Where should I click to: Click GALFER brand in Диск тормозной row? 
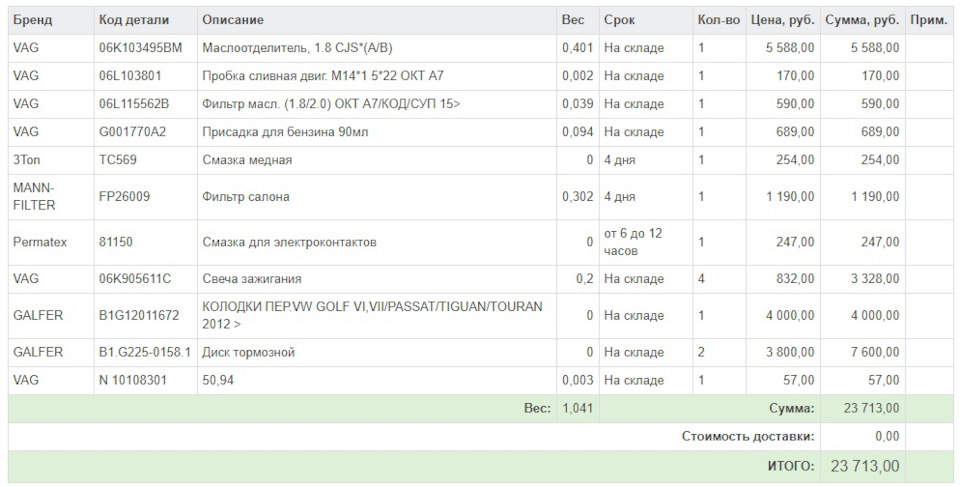pyautogui.click(x=38, y=352)
